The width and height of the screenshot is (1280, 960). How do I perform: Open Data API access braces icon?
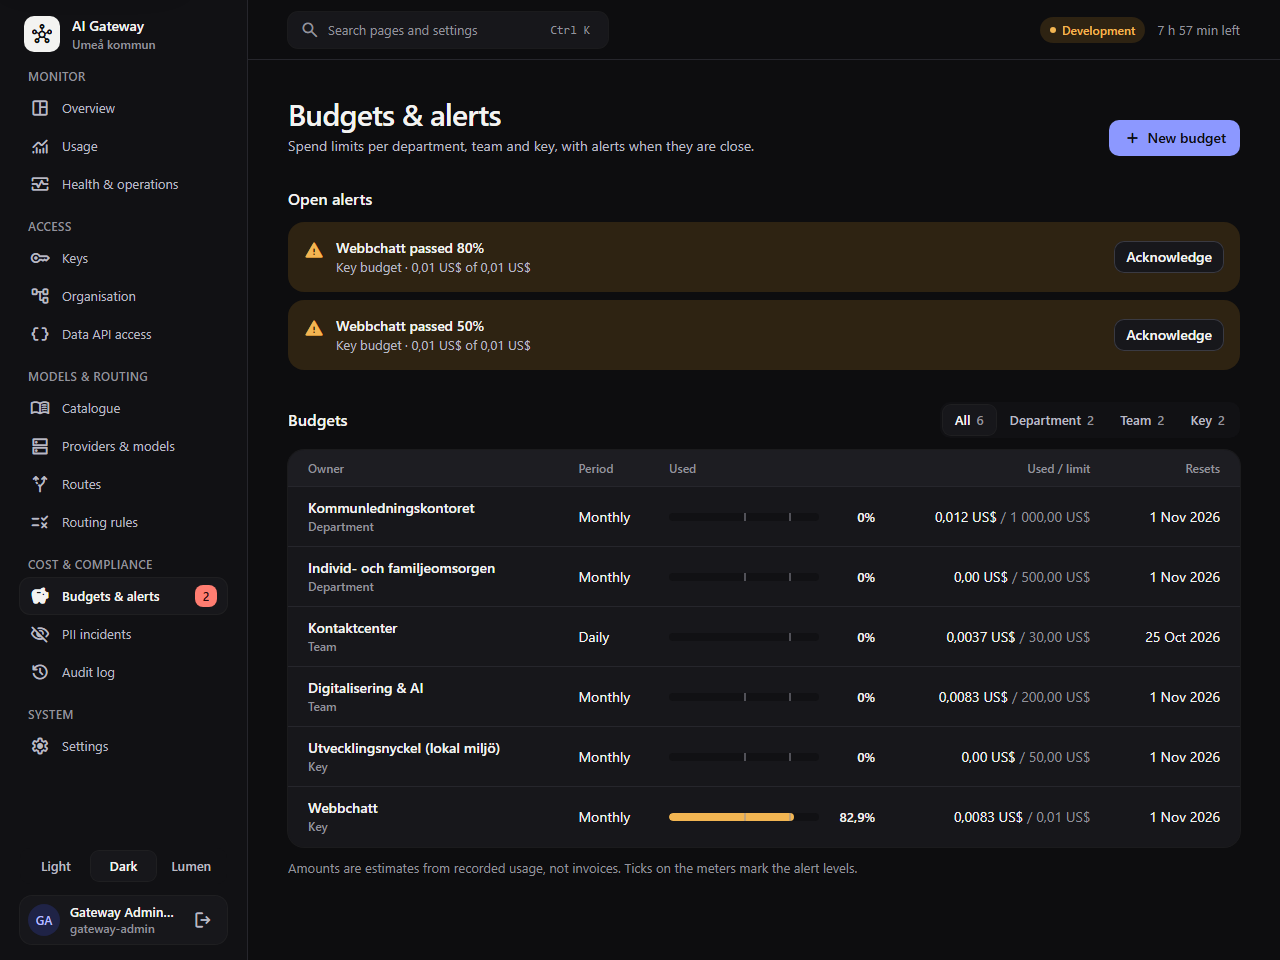coord(40,334)
